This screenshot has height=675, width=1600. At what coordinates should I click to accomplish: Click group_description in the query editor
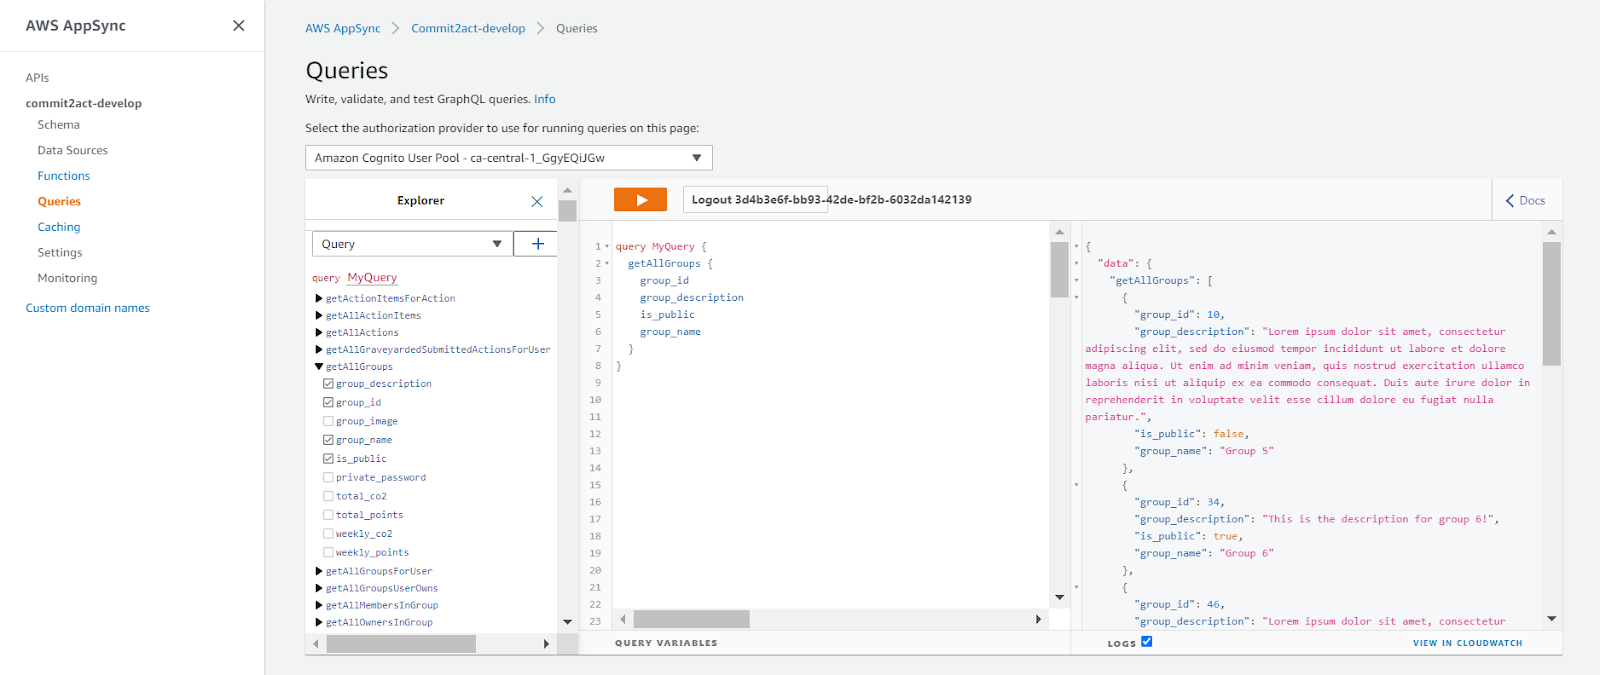(x=692, y=298)
